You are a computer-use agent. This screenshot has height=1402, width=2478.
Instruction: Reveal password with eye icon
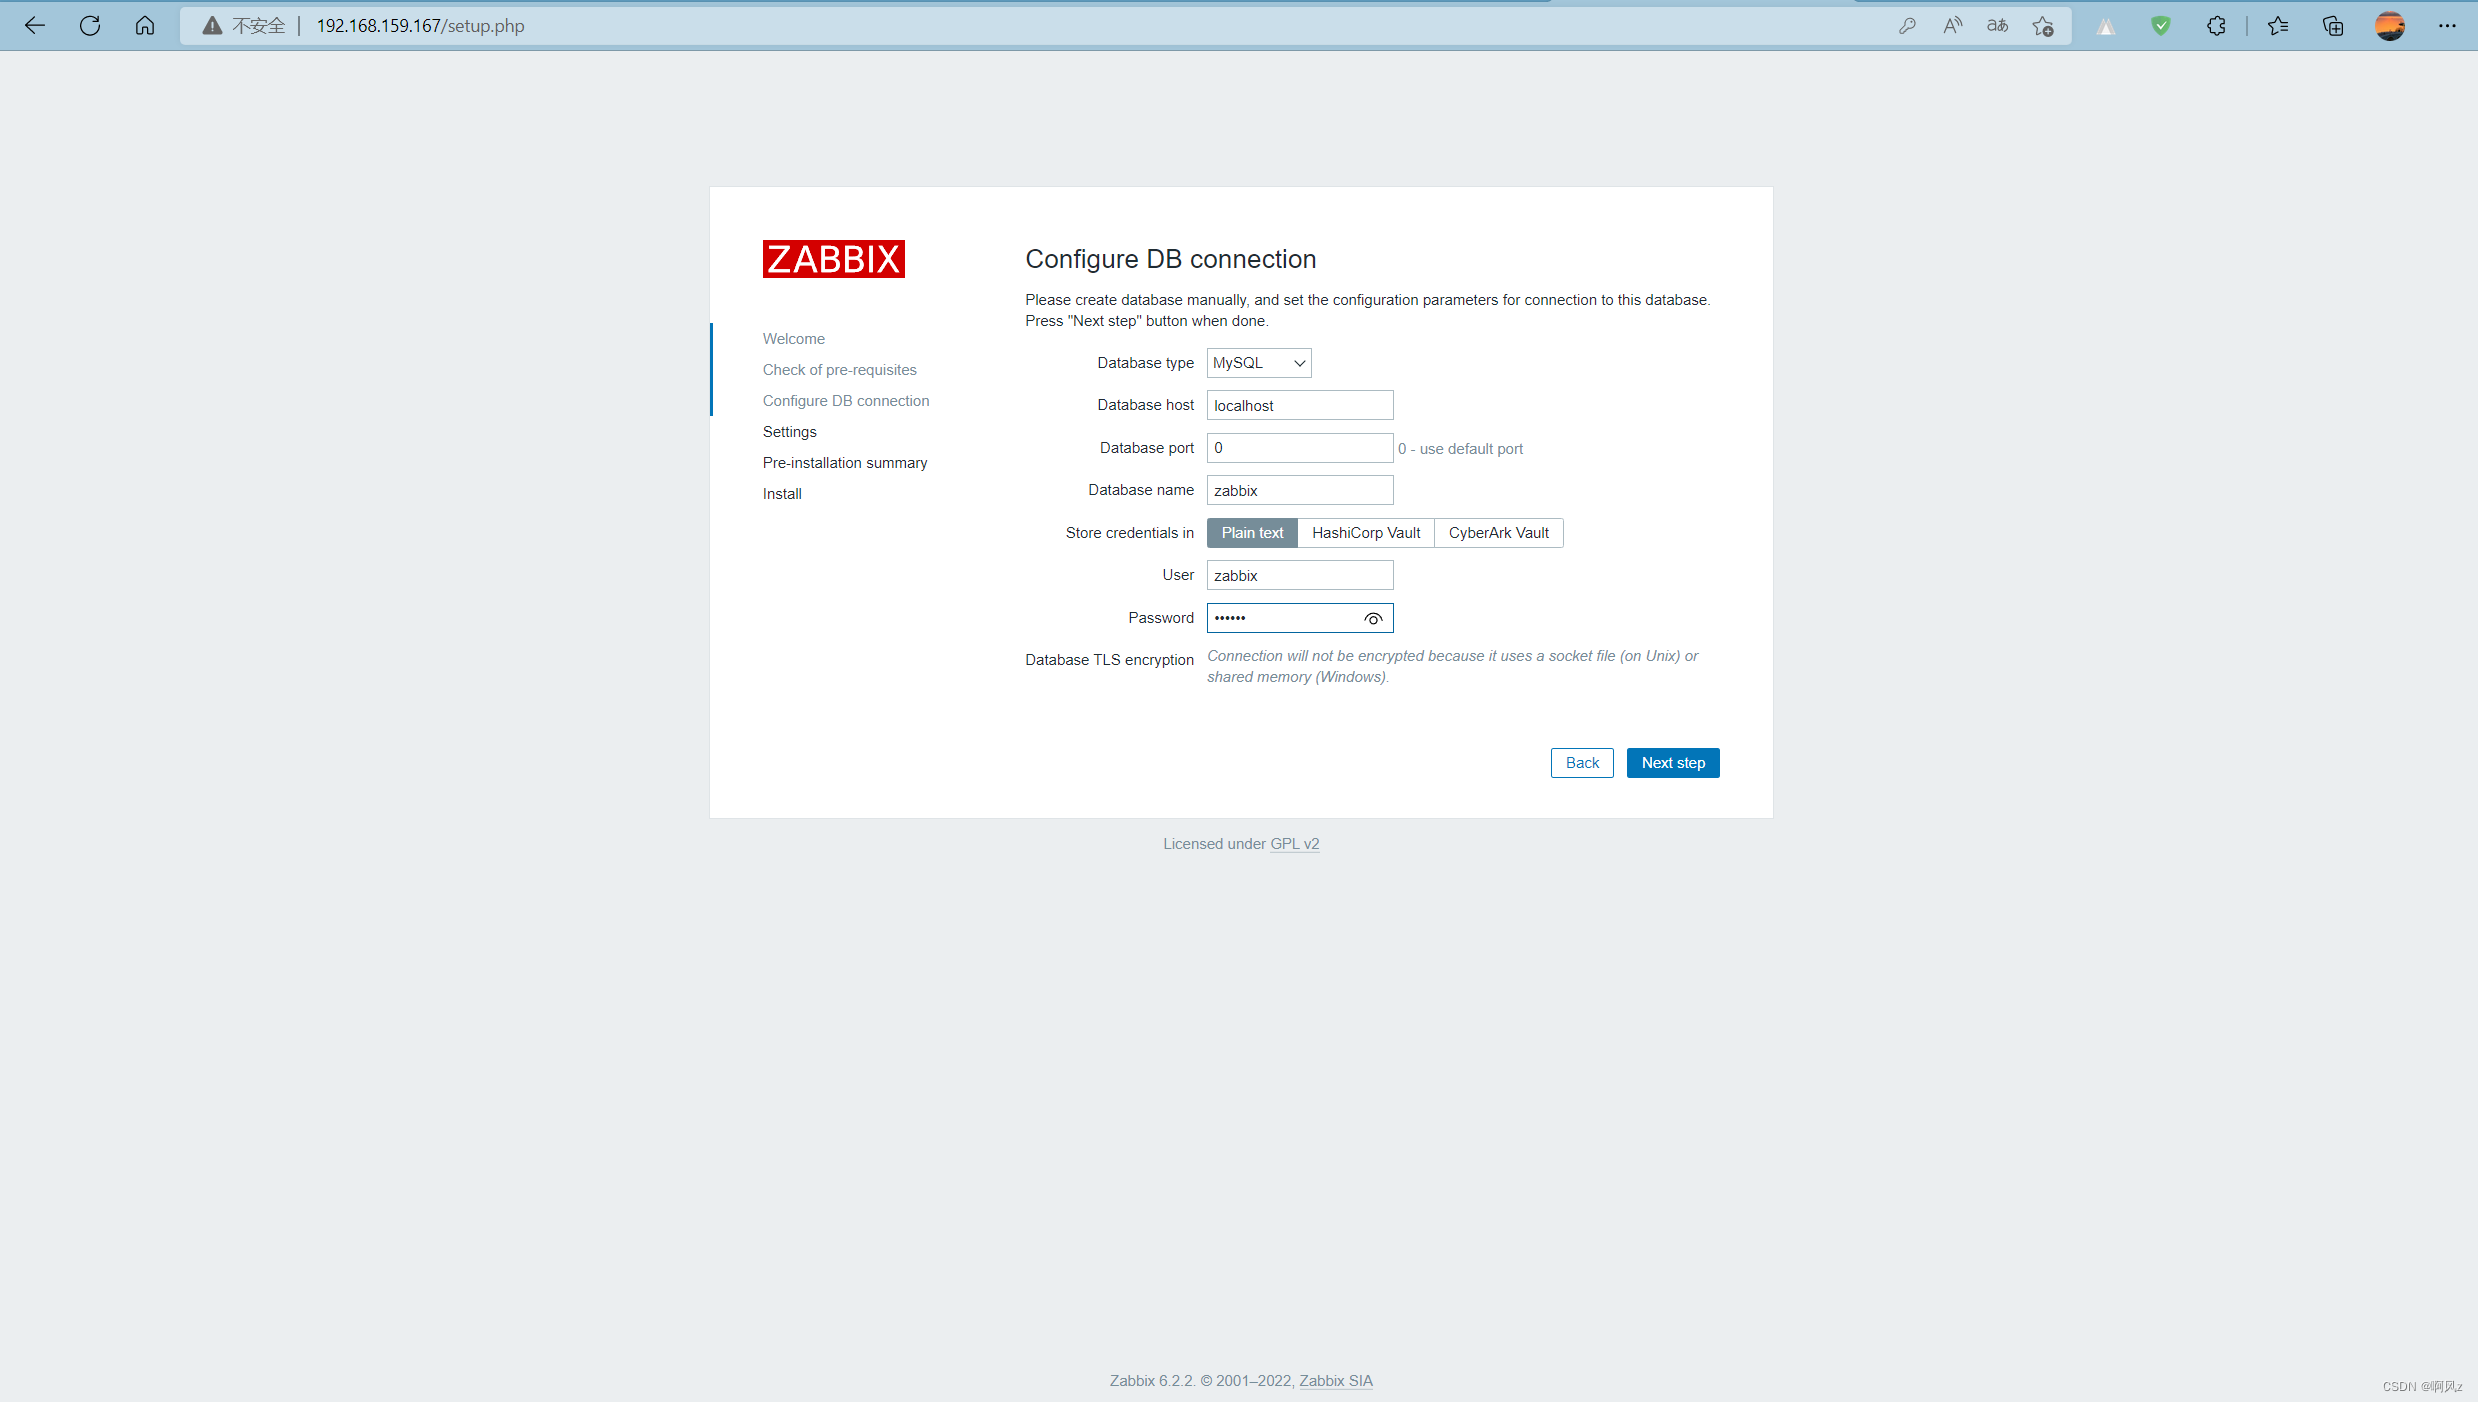click(1373, 619)
